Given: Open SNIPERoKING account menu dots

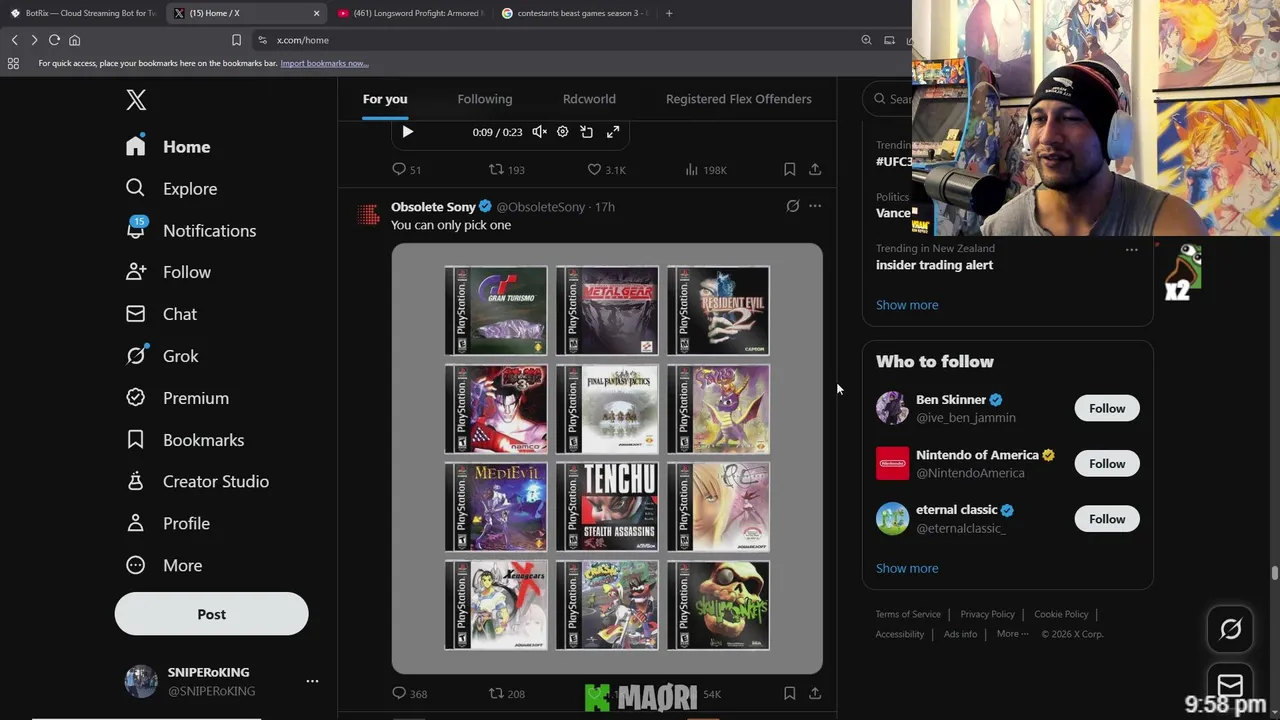Looking at the screenshot, I should [312, 681].
